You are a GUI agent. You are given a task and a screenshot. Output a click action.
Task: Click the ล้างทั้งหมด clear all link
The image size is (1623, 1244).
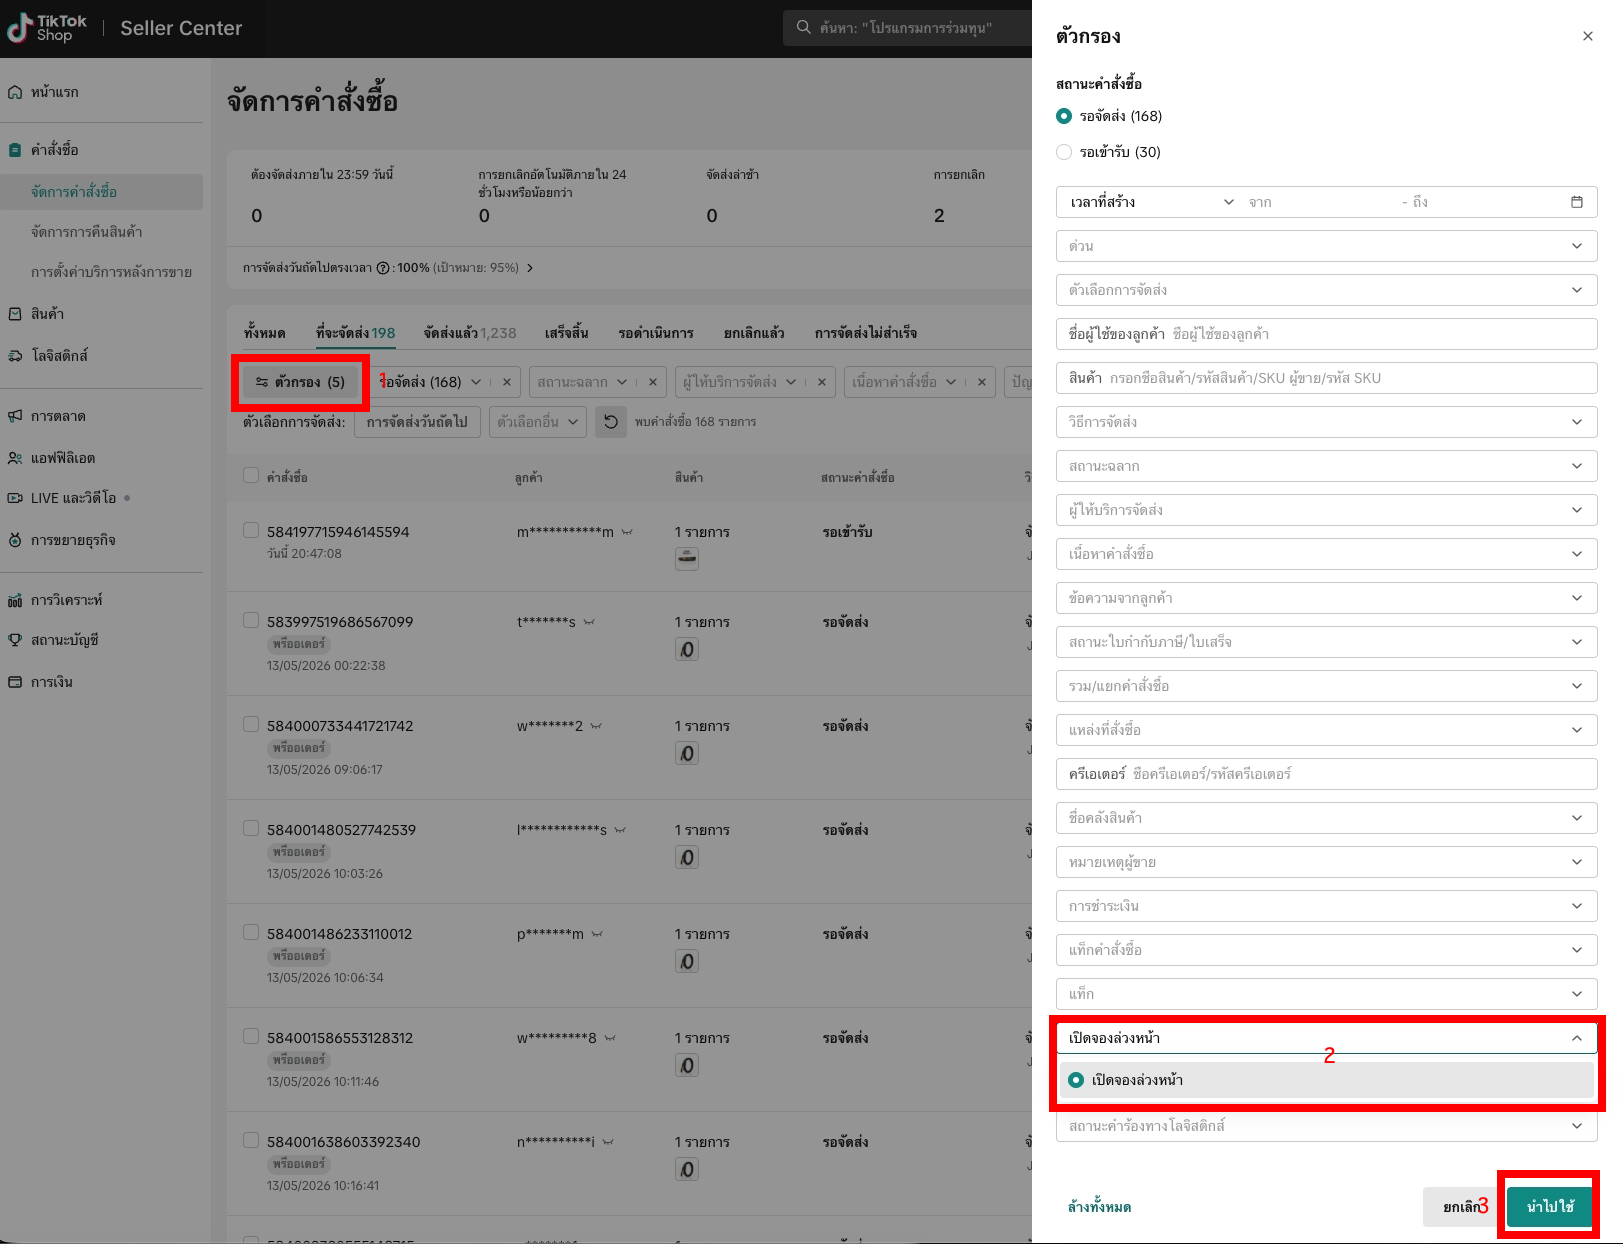pos(1099,1207)
